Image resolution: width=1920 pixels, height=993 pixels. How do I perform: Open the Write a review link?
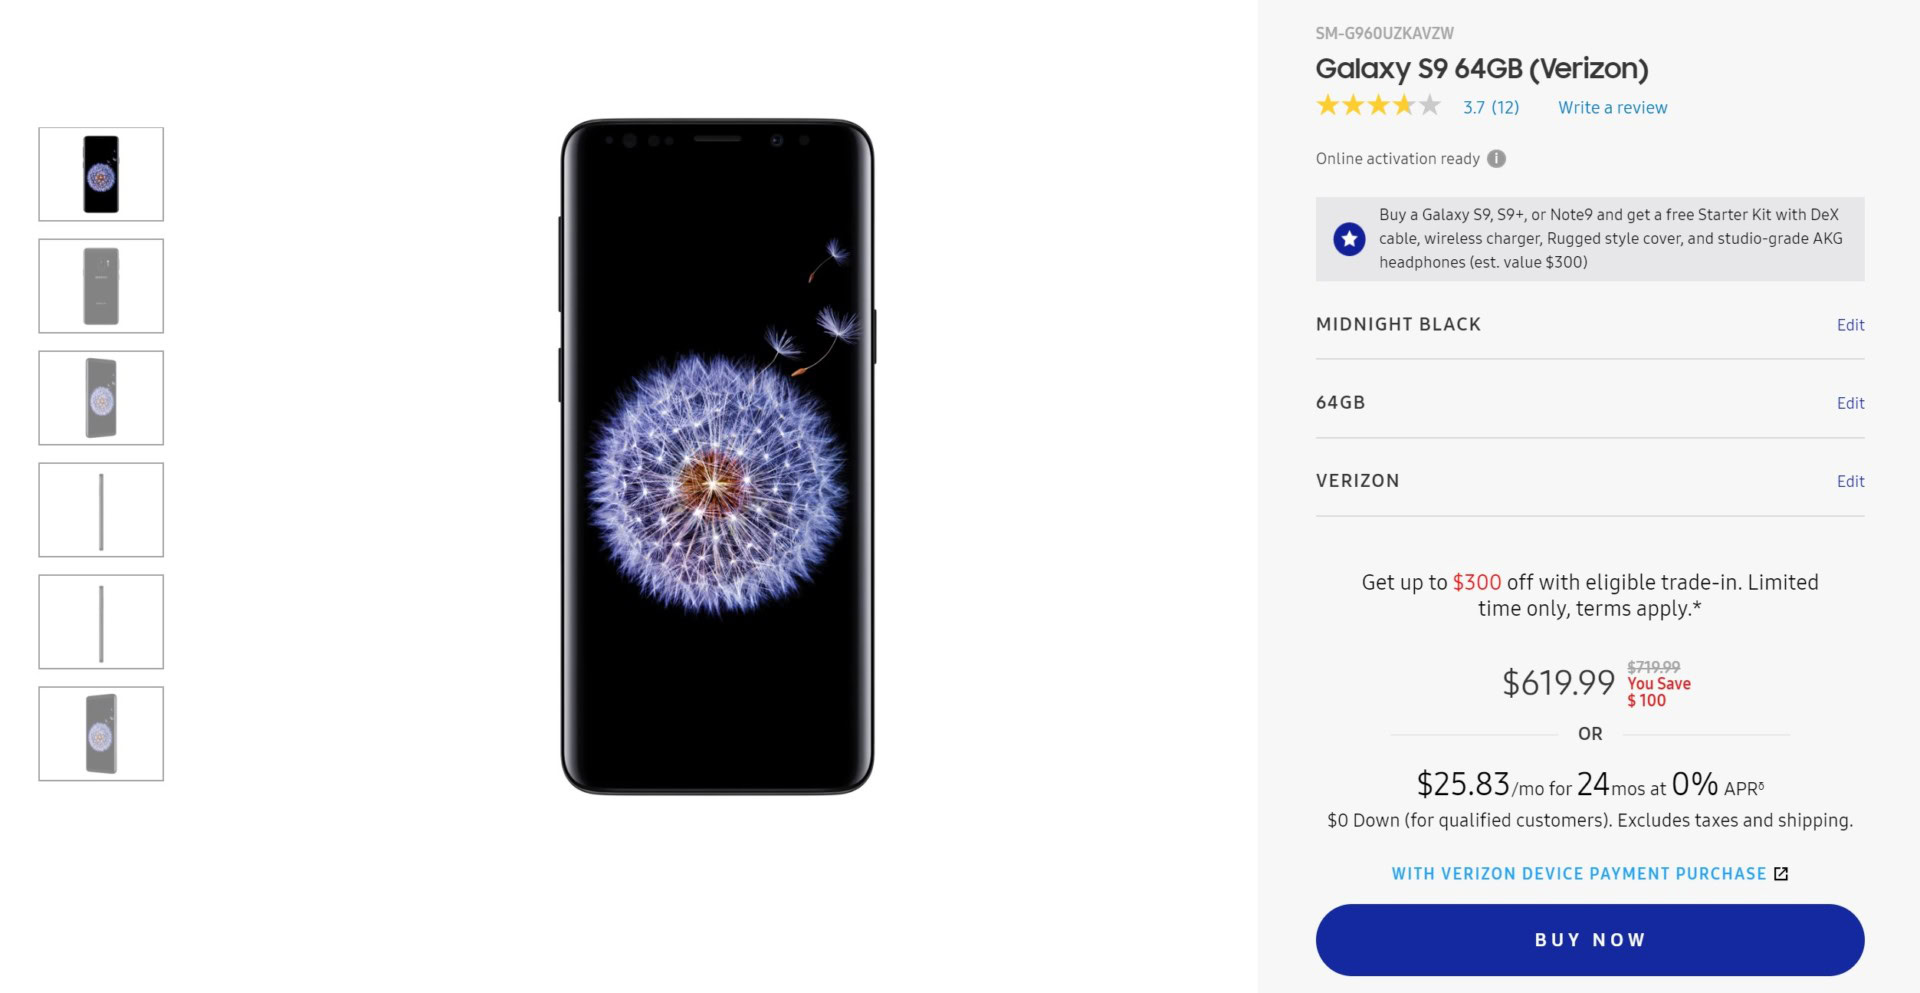pos(1612,108)
